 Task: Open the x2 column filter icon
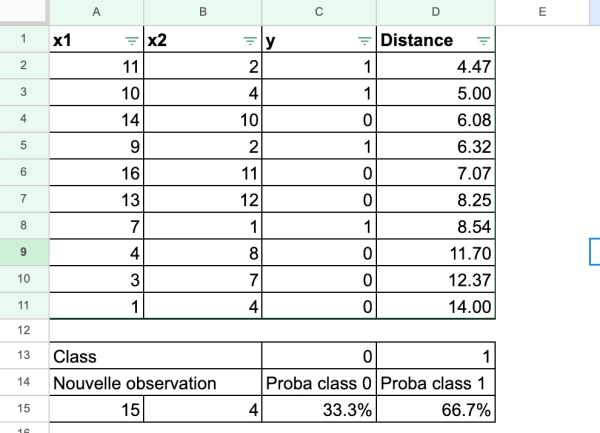pos(250,41)
